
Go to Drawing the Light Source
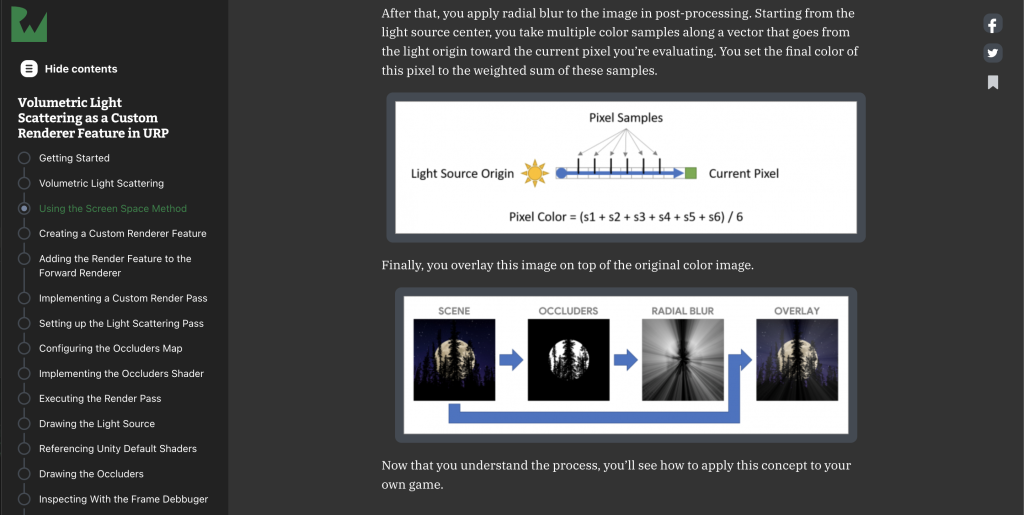(x=97, y=424)
